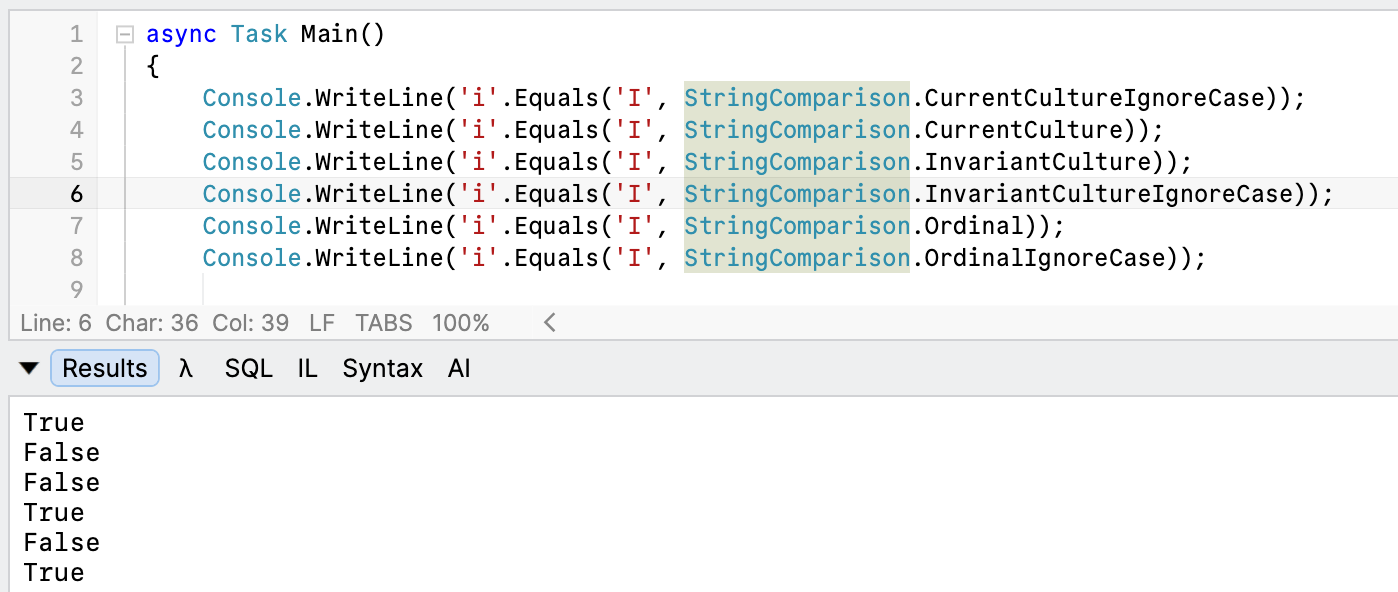Viewport: 1398px width, 592px height.
Task: Switch to the Results tab
Action: tap(105, 368)
